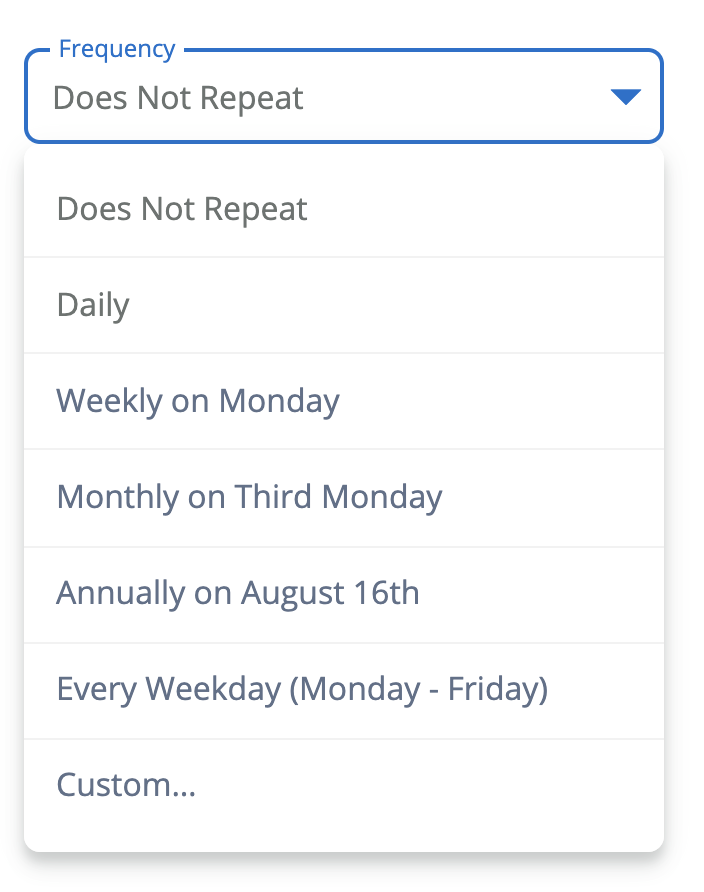704x892 pixels.
Task: Choose Daily from the frequency list
Action: (93, 305)
